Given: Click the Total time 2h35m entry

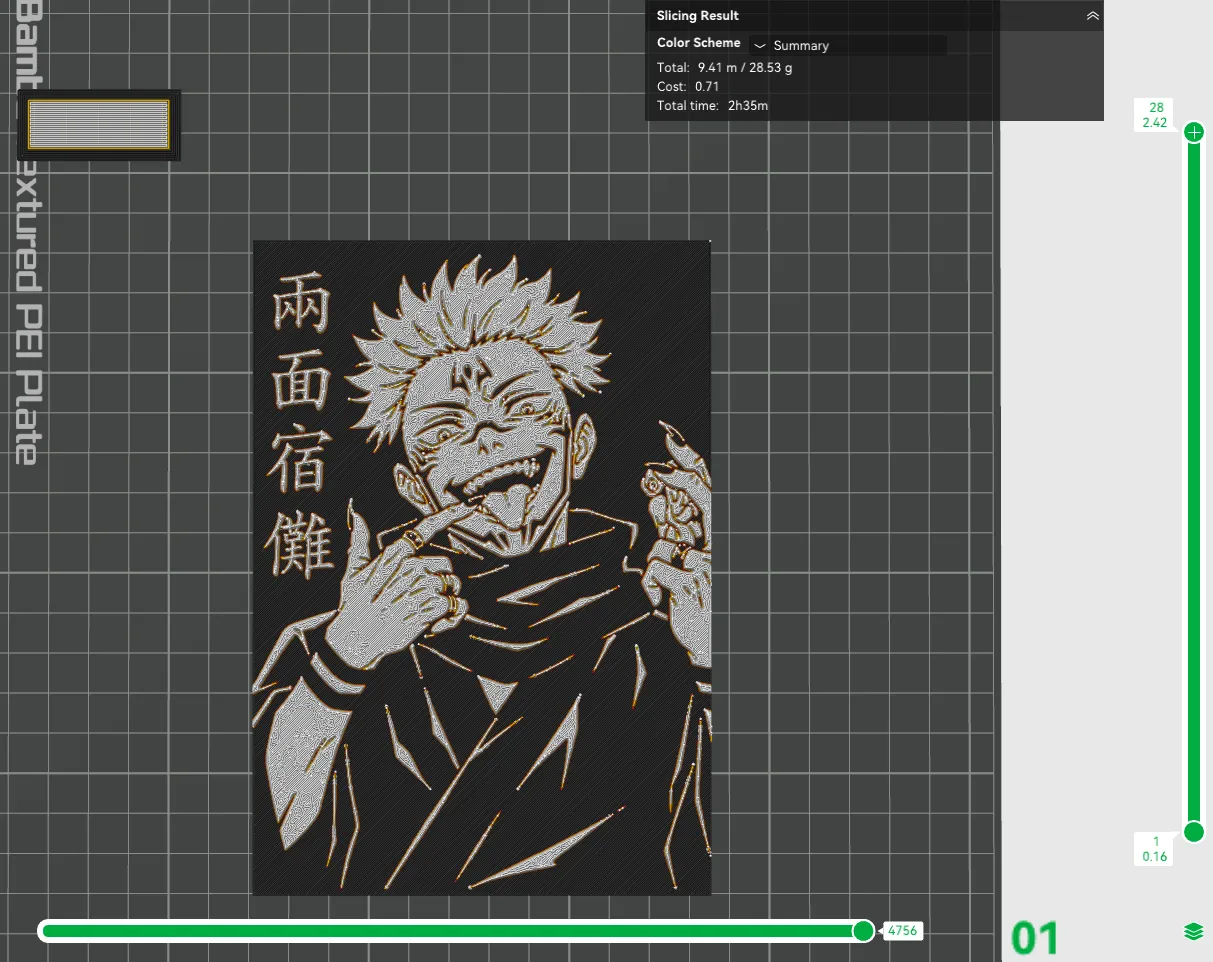Looking at the screenshot, I should pyautogui.click(x=712, y=105).
